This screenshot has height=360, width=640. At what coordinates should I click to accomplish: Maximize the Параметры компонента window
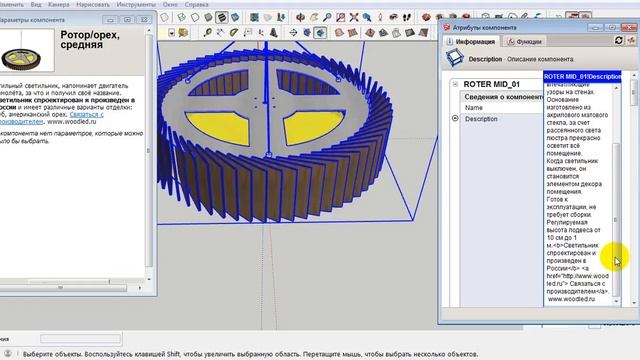pyautogui.click(x=127, y=20)
